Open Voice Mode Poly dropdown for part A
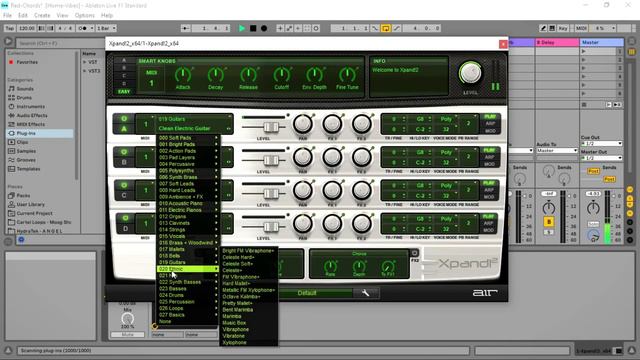 click(x=447, y=119)
